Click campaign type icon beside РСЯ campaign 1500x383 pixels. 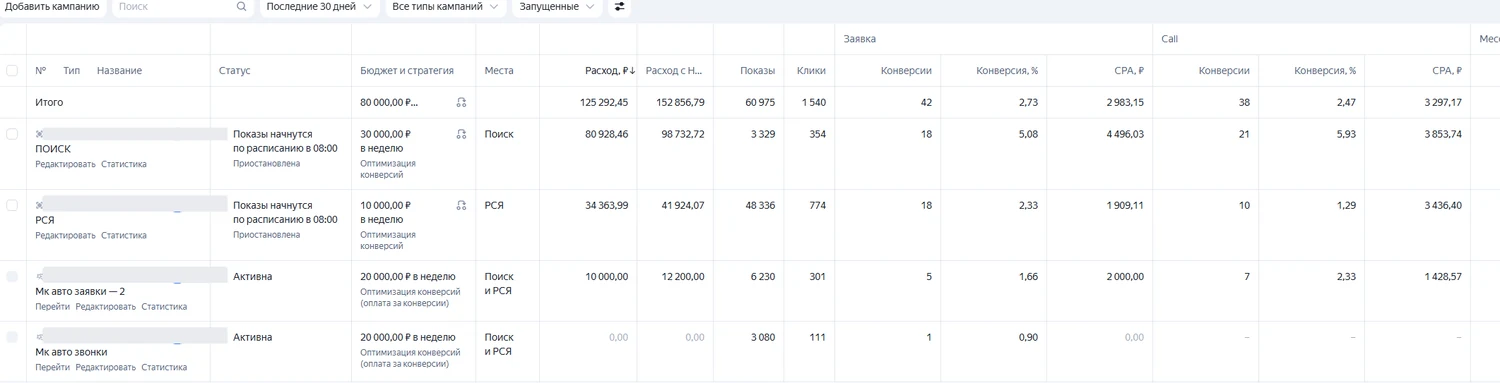click(x=39, y=205)
